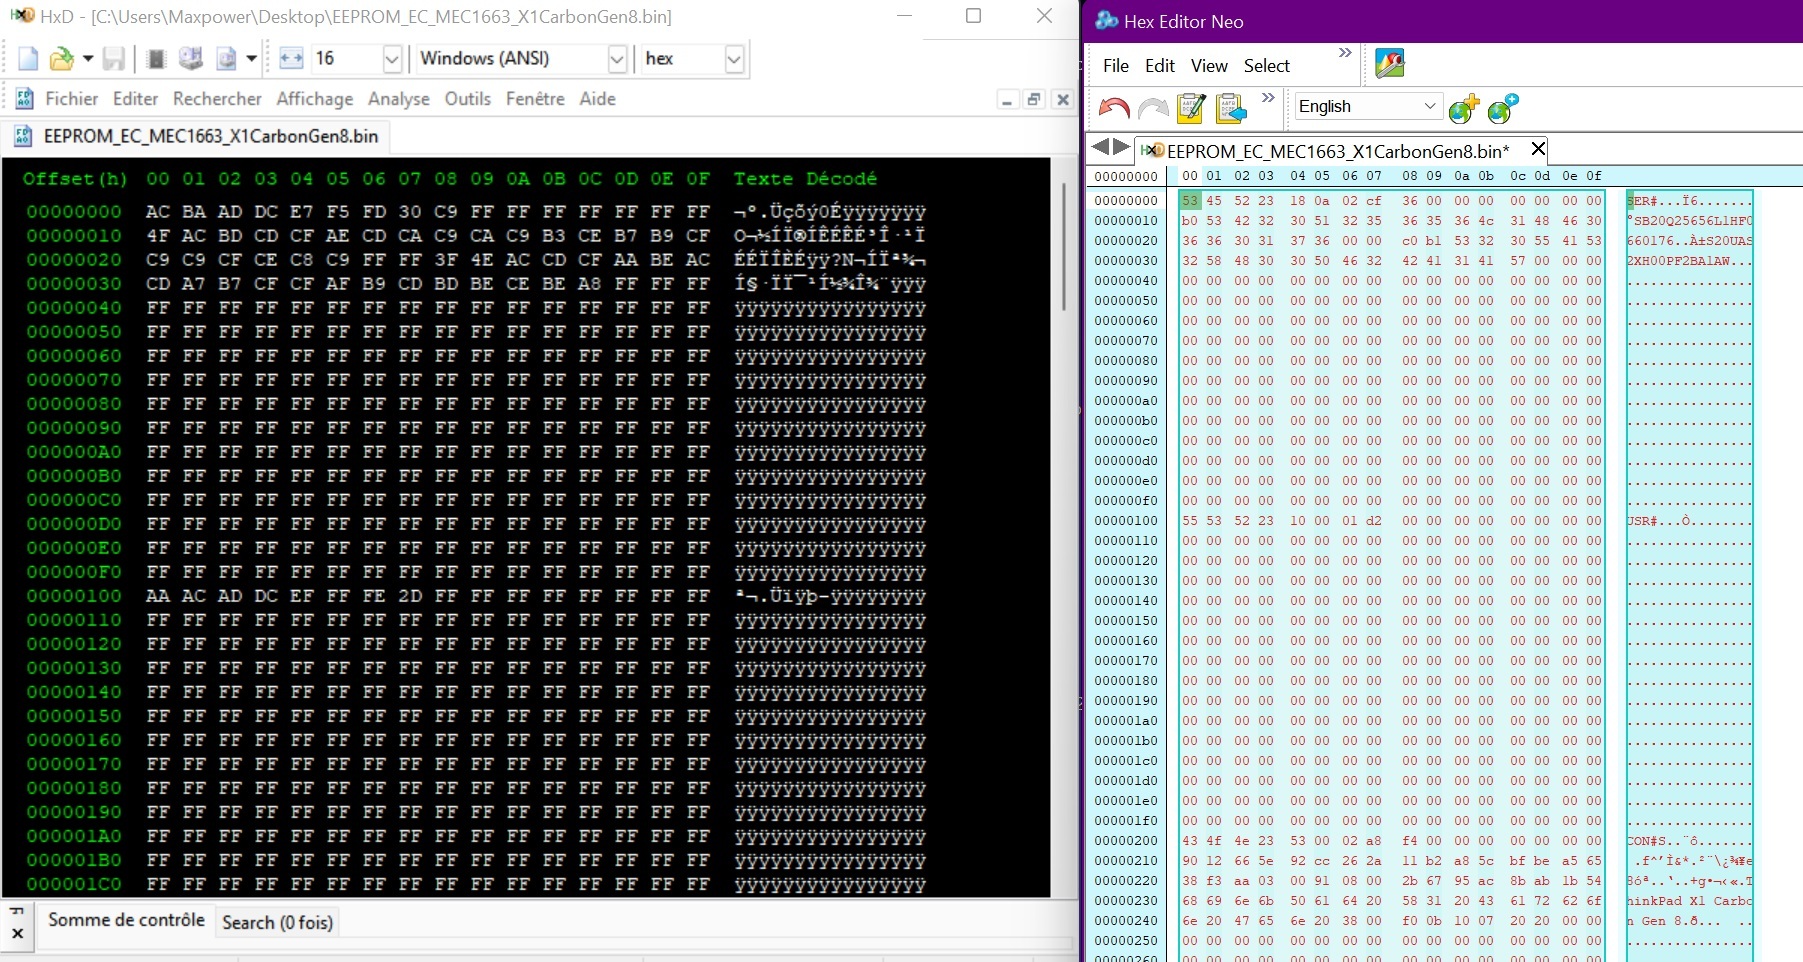Open the Rechercher menu in HxD
This screenshot has width=1803, height=962.
point(217,98)
